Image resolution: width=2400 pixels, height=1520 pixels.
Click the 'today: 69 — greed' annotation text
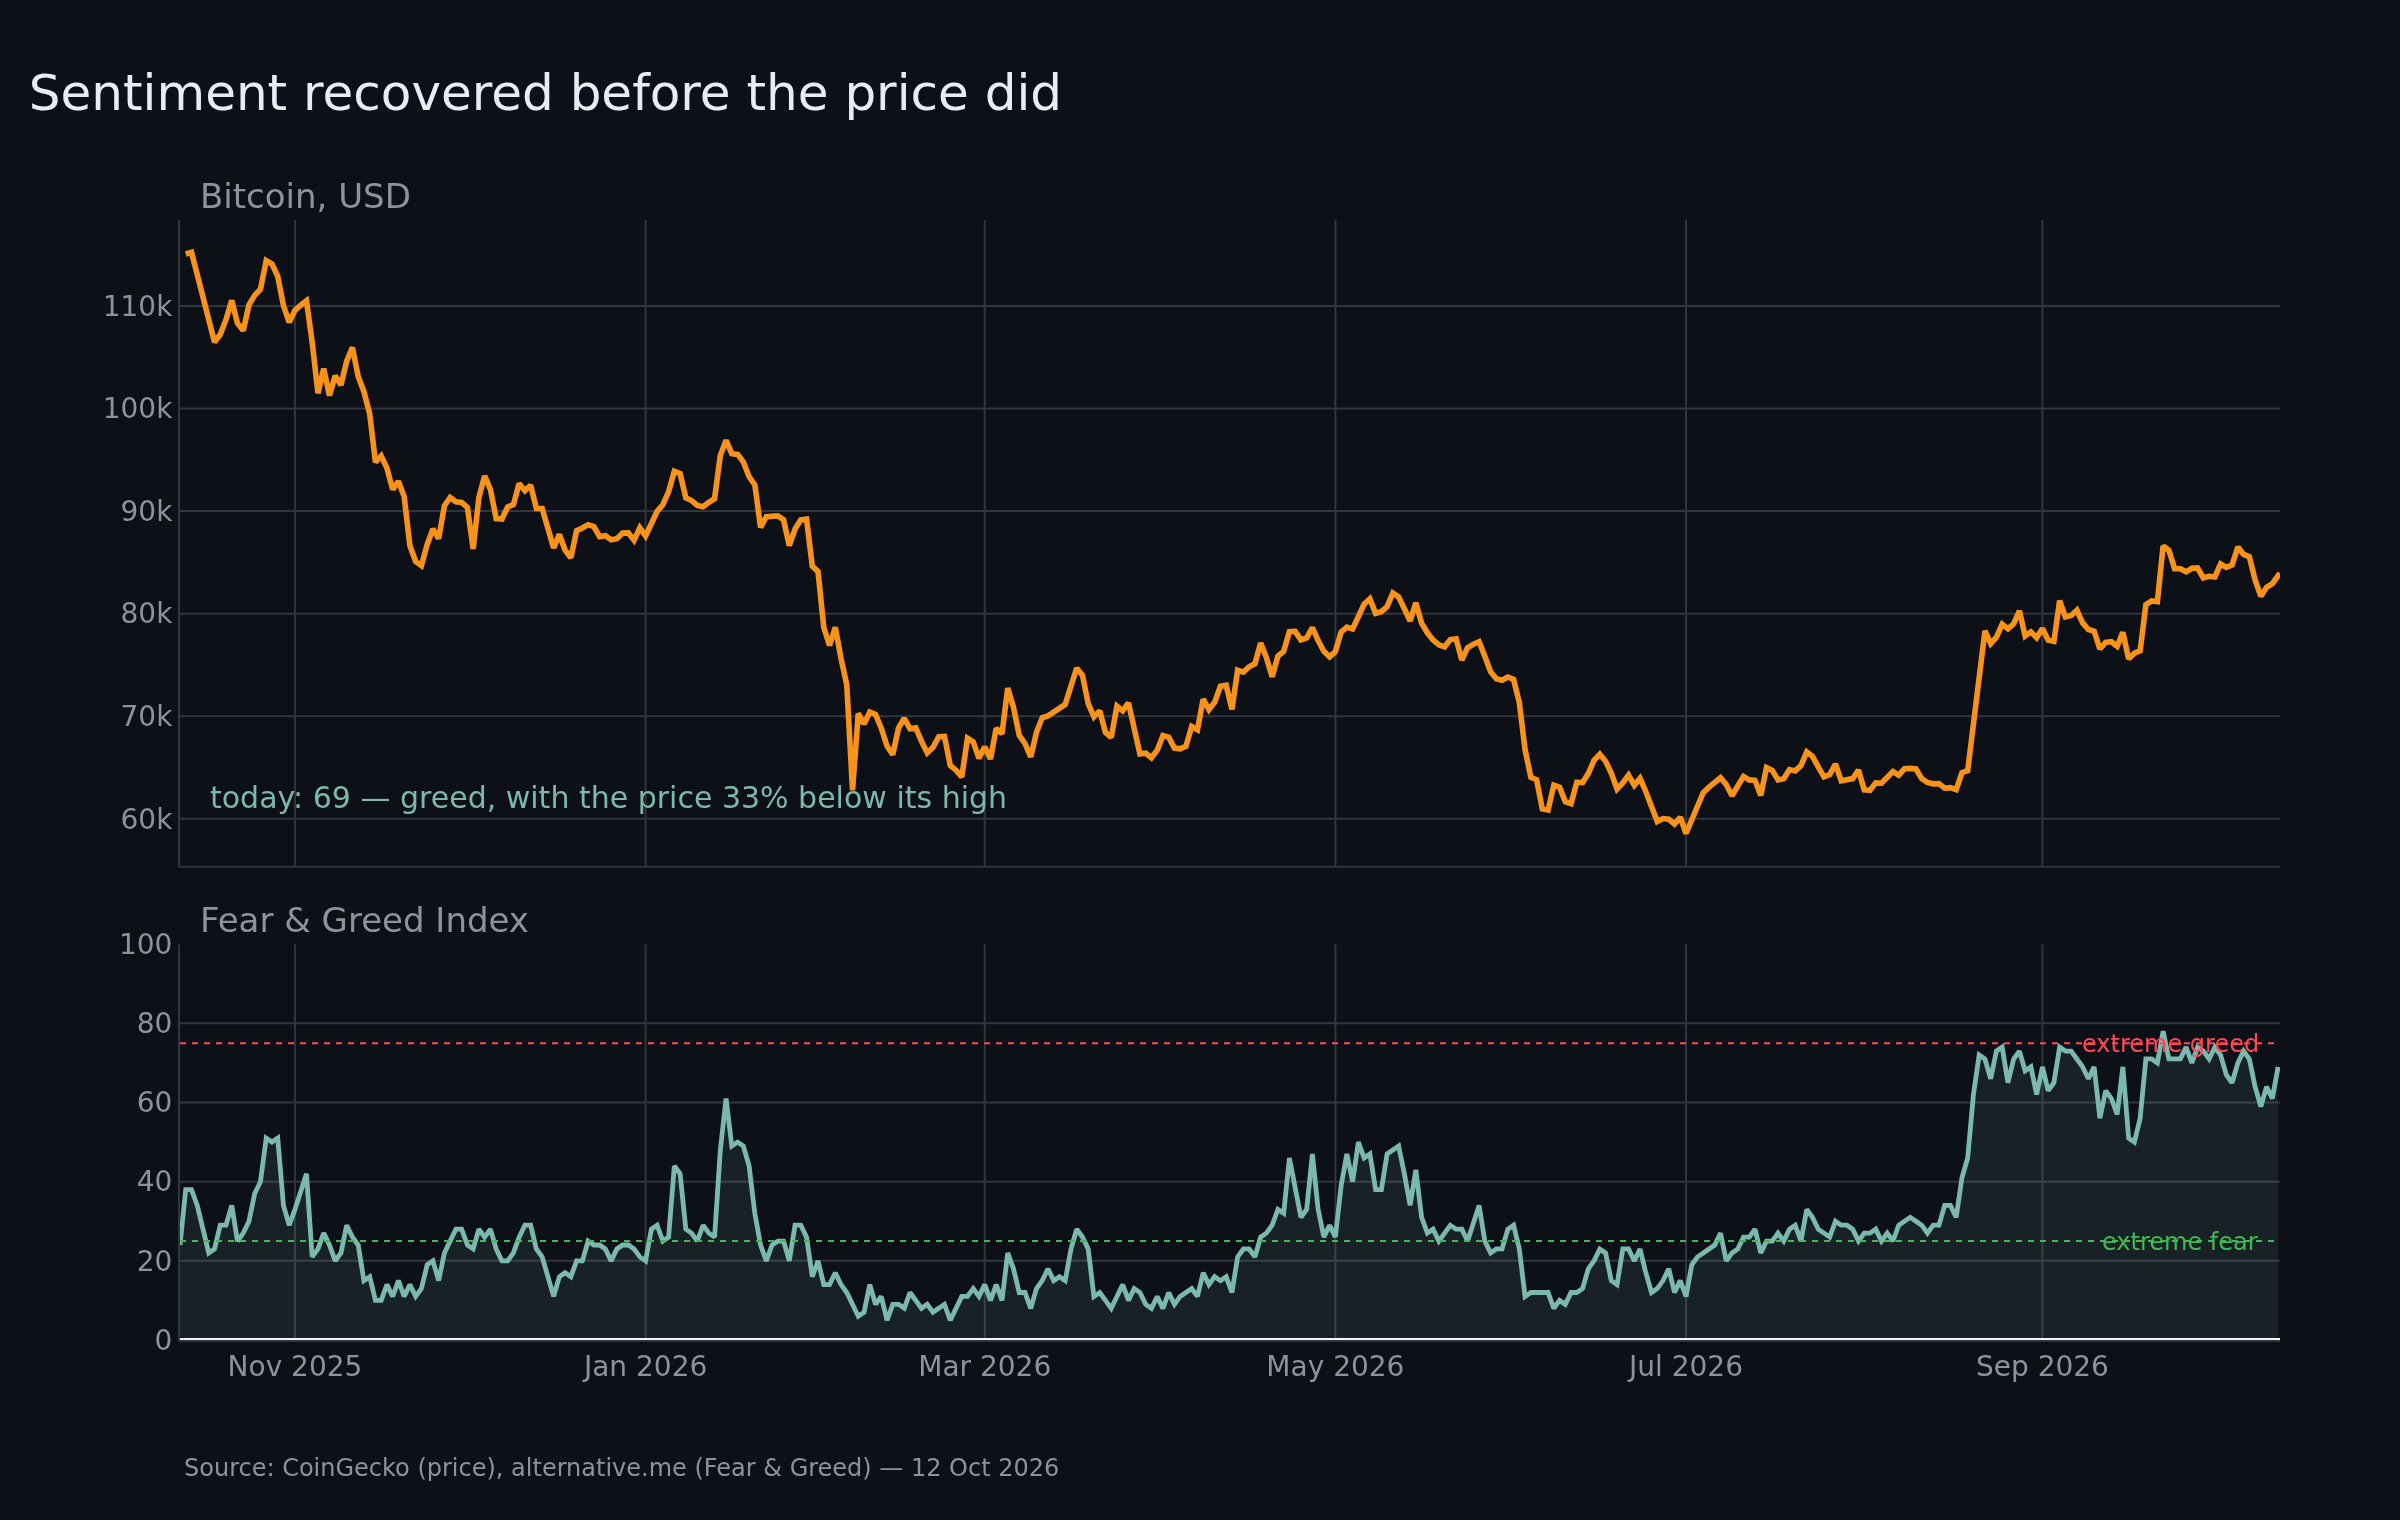608,798
